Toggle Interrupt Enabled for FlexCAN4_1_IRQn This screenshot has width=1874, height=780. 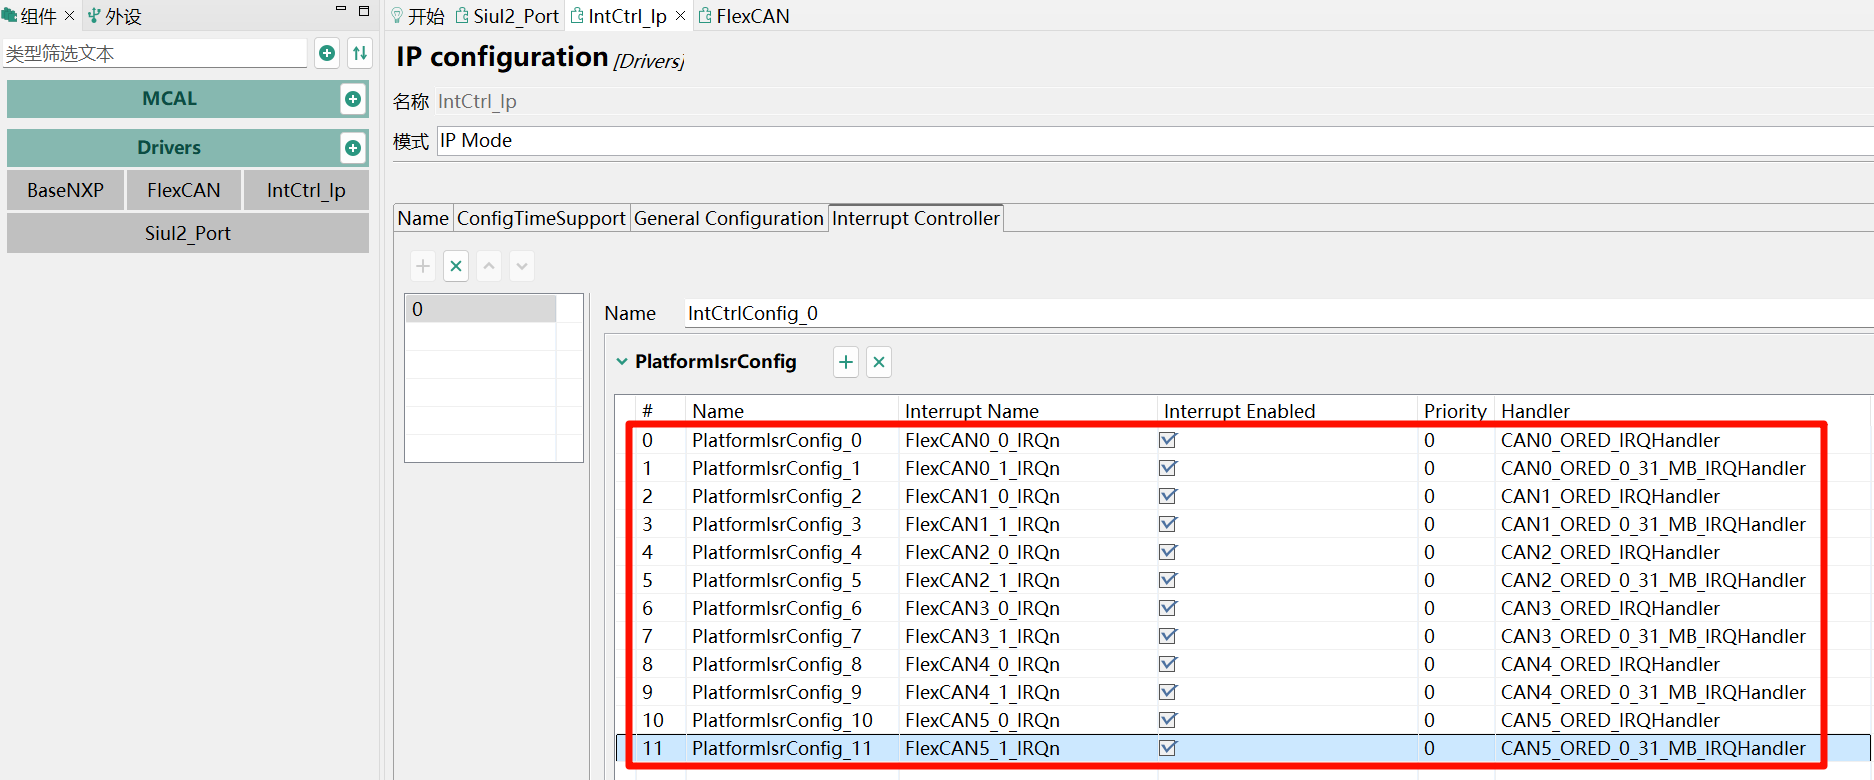click(1168, 692)
